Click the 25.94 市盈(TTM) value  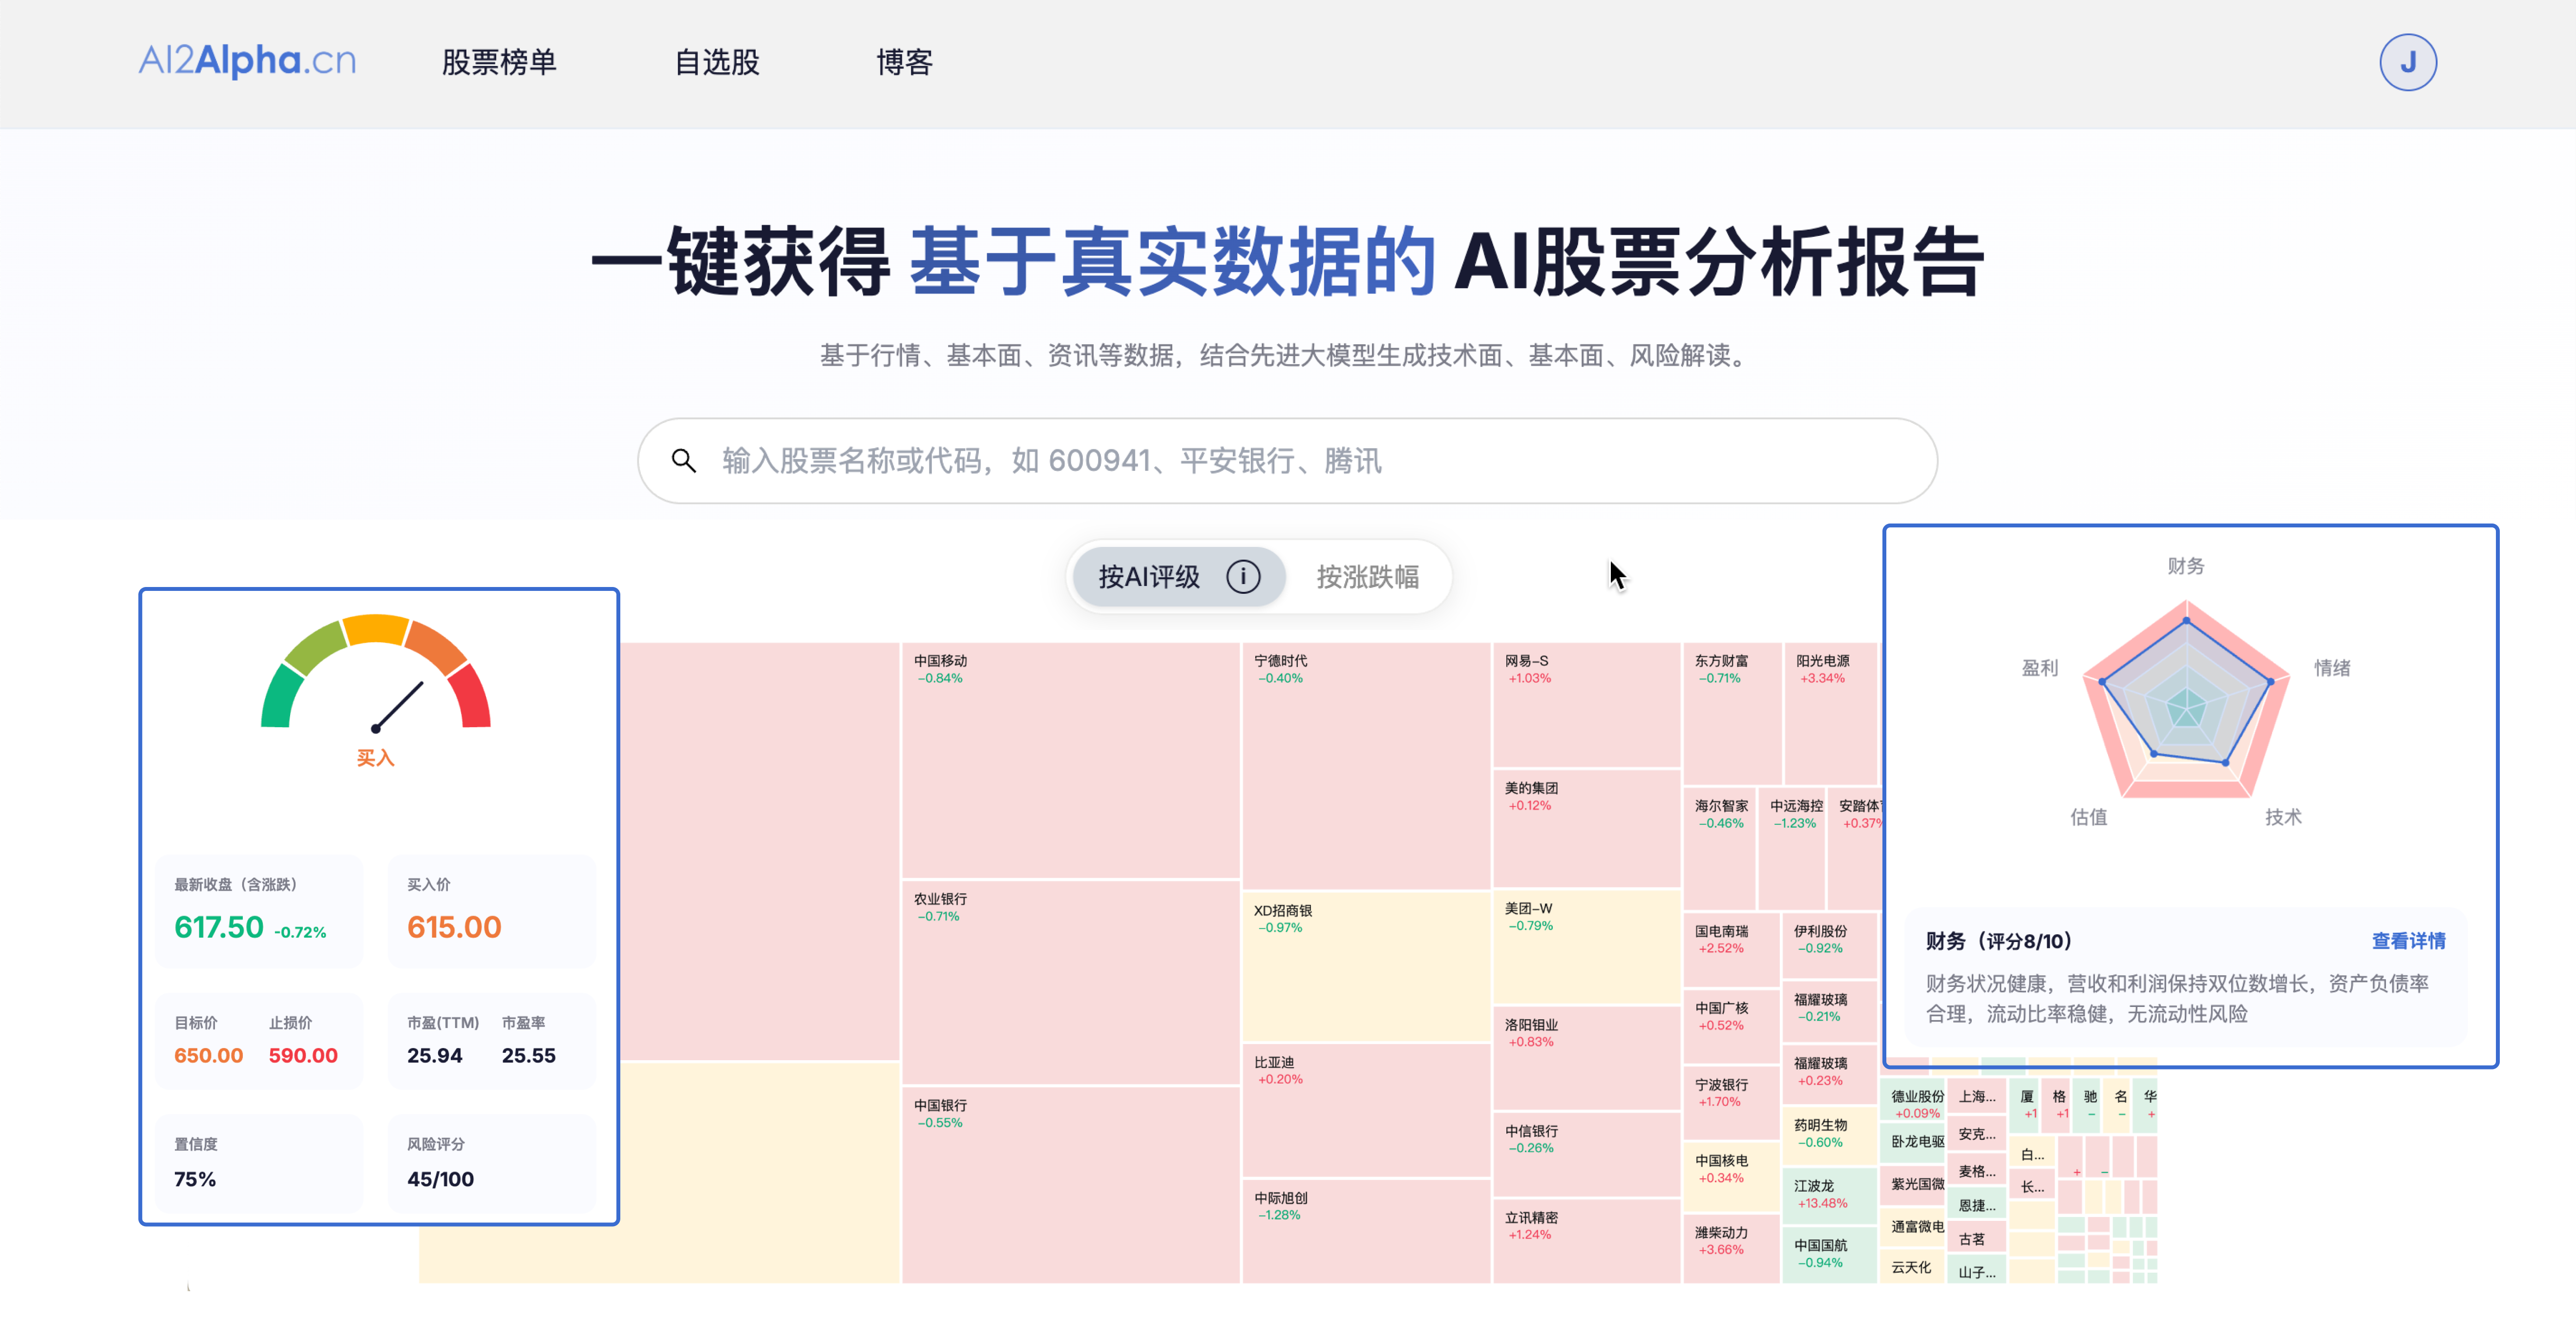(434, 1055)
